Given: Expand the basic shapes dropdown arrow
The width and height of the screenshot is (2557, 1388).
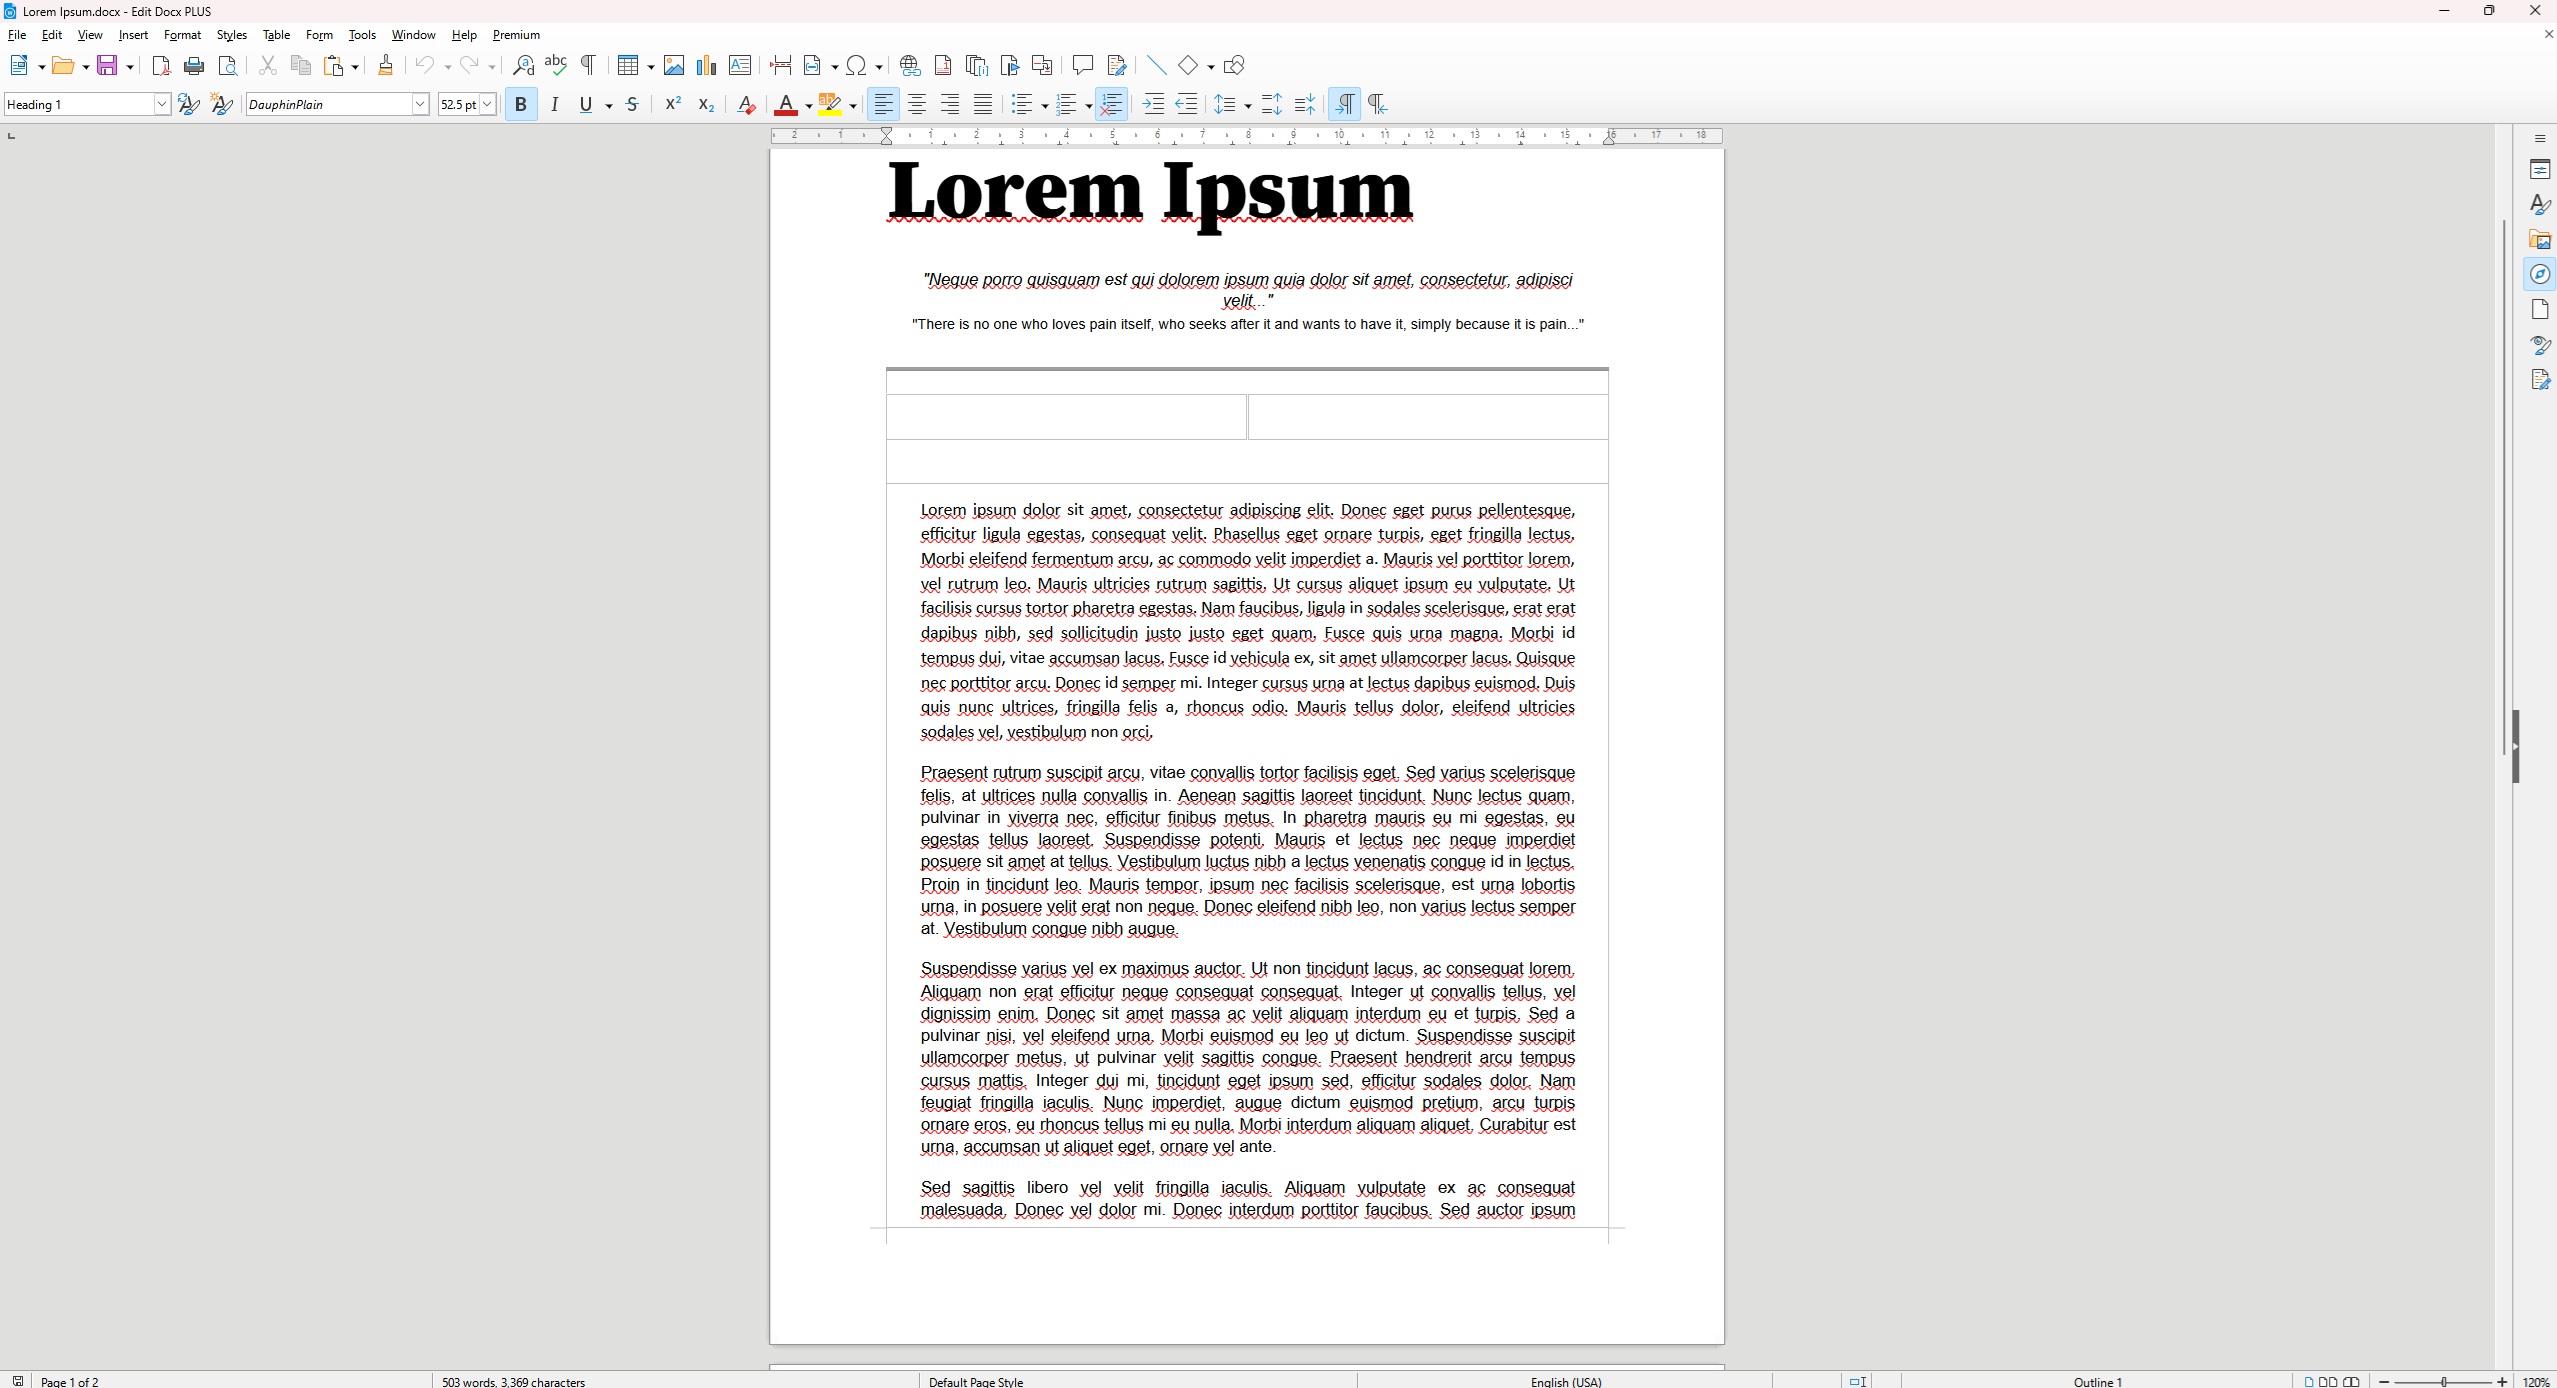Looking at the screenshot, I should pyautogui.click(x=1211, y=67).
